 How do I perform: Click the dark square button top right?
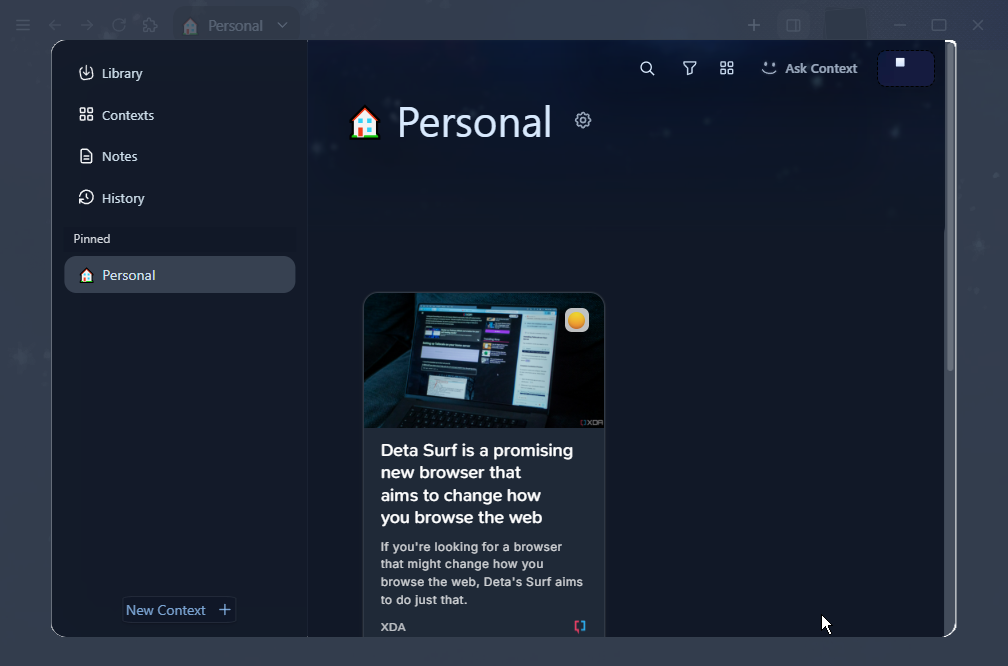point(906,68)
